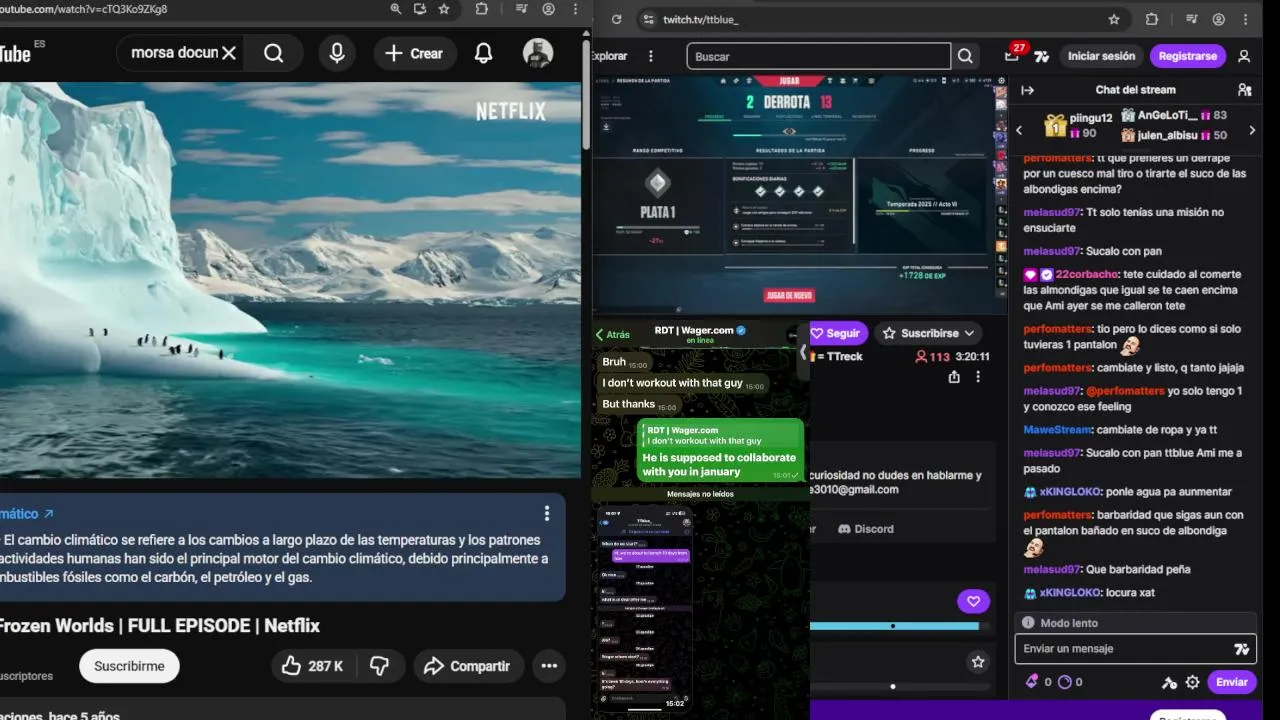
Task: Click zoom magnifier icon in YouTube address bar
Action: tap(396, 9)
